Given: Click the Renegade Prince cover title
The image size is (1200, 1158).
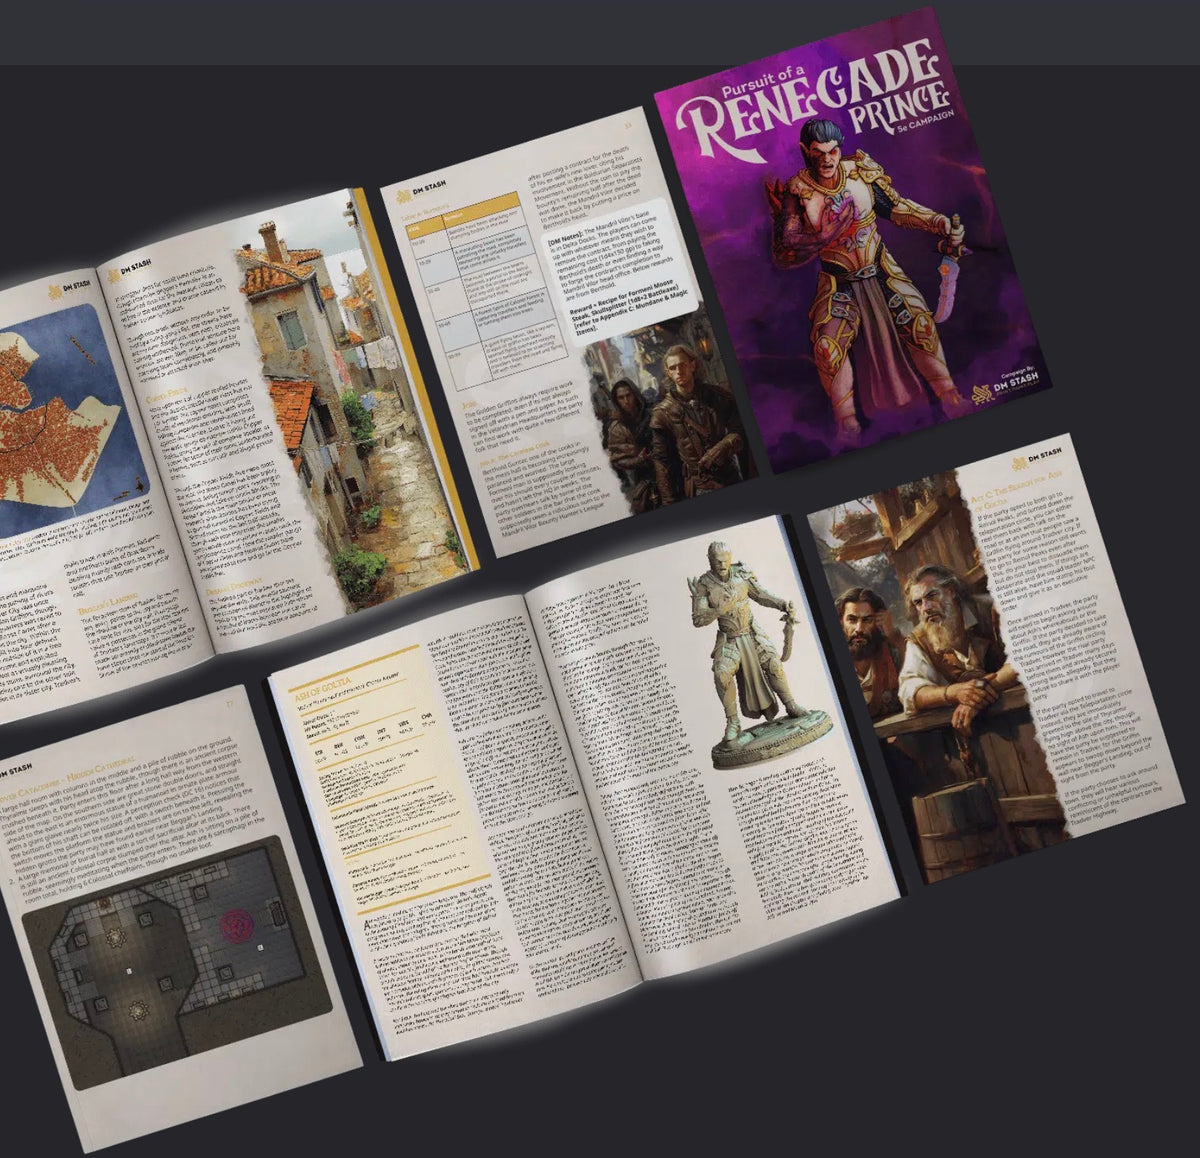Looking at the screenshot, I should click(812, 101).
